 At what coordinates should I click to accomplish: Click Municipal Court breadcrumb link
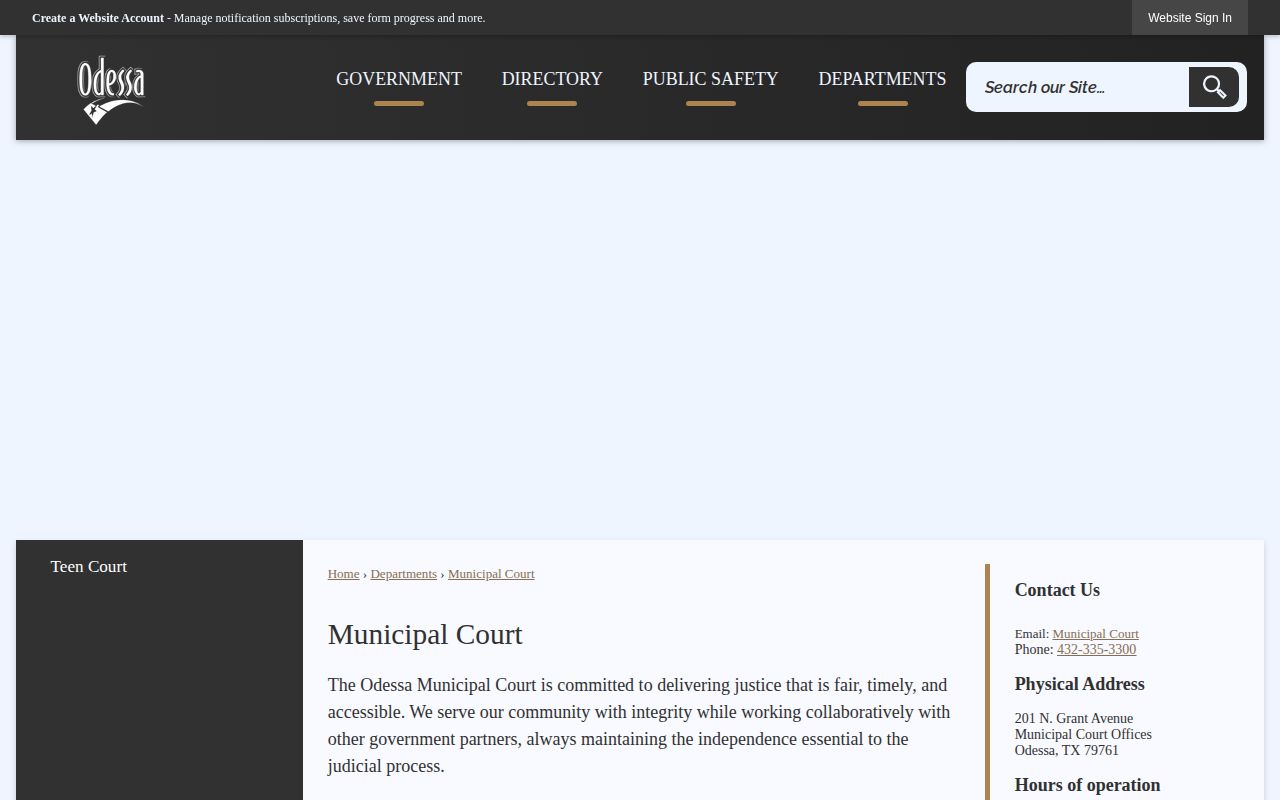click(491, 574)
